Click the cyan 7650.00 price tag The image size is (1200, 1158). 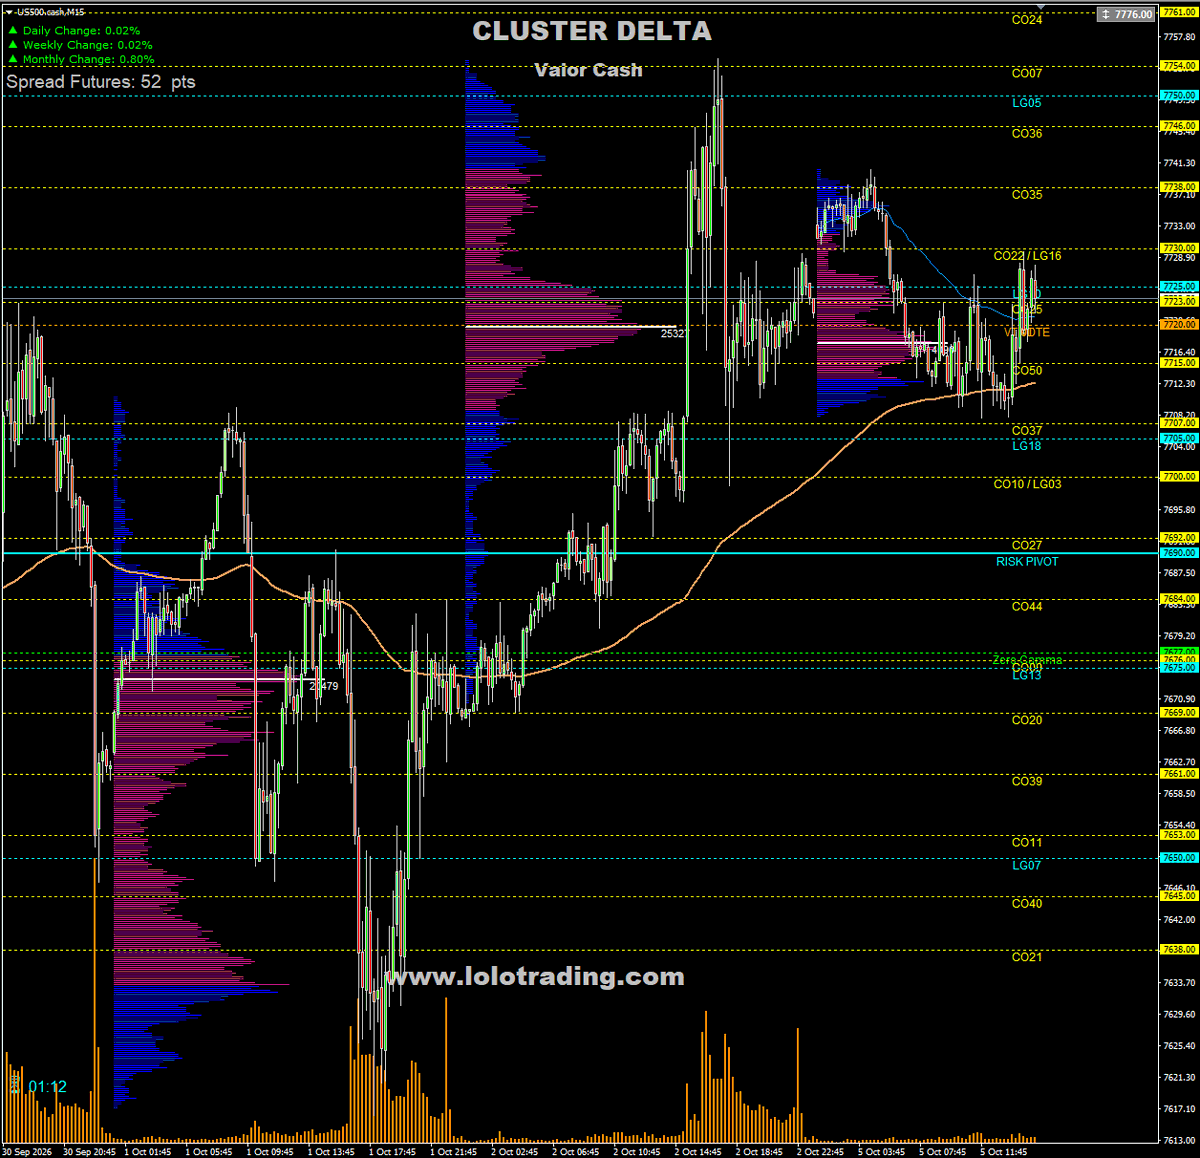click(x=1179, y=858)
